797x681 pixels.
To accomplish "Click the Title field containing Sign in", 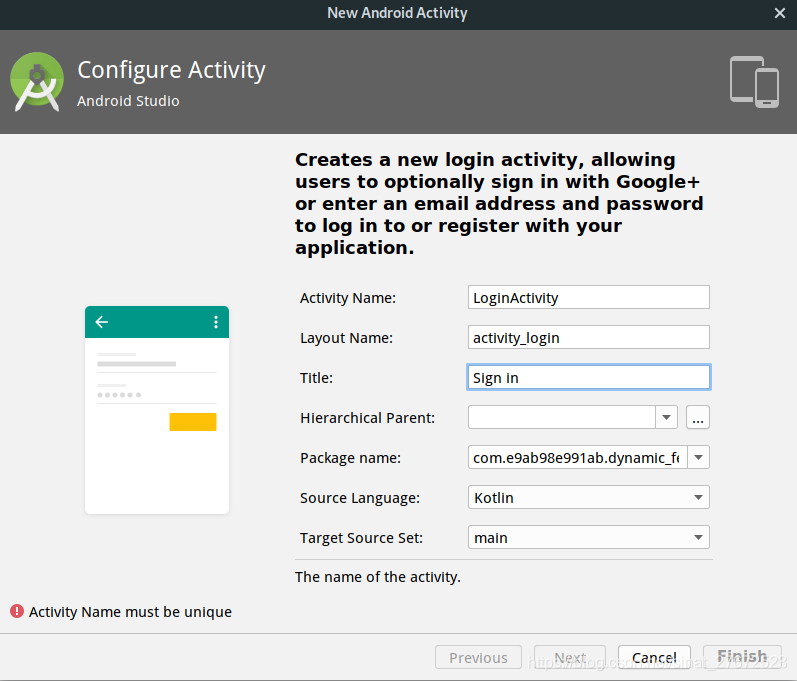I will (x=589, y=378).
